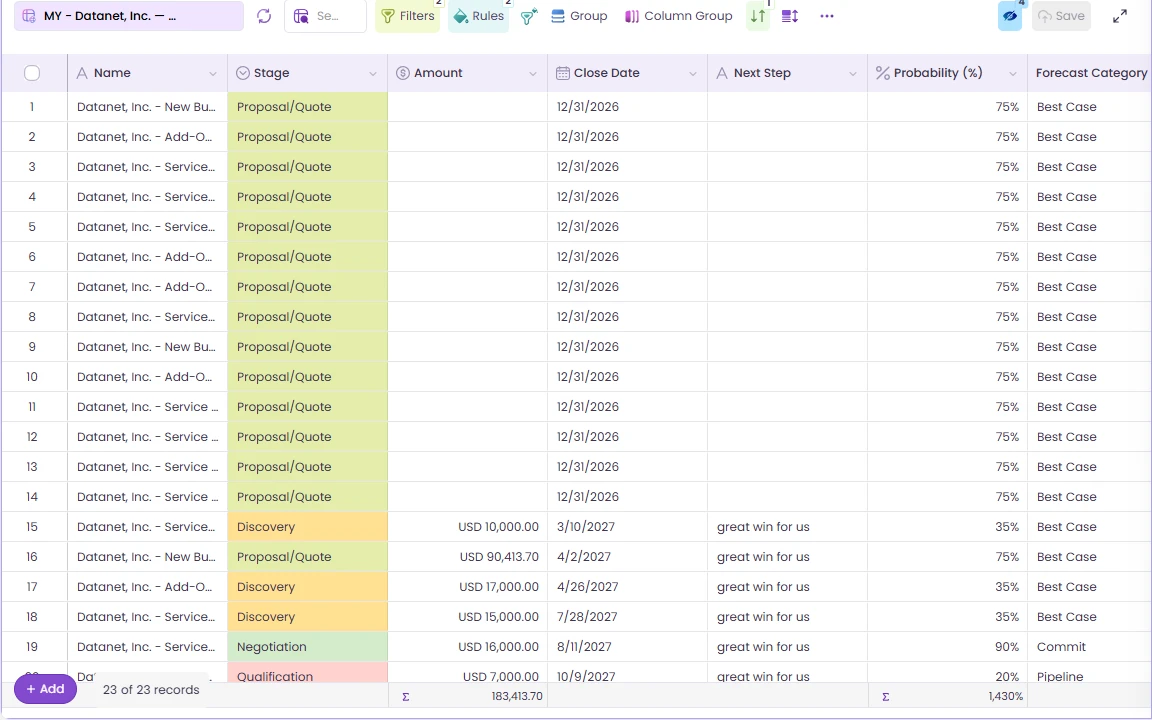Open the Amount column dropdown arrow
Image resolution: width=1152 pixels, height=720 pixels.
click(x=533, y=73)
